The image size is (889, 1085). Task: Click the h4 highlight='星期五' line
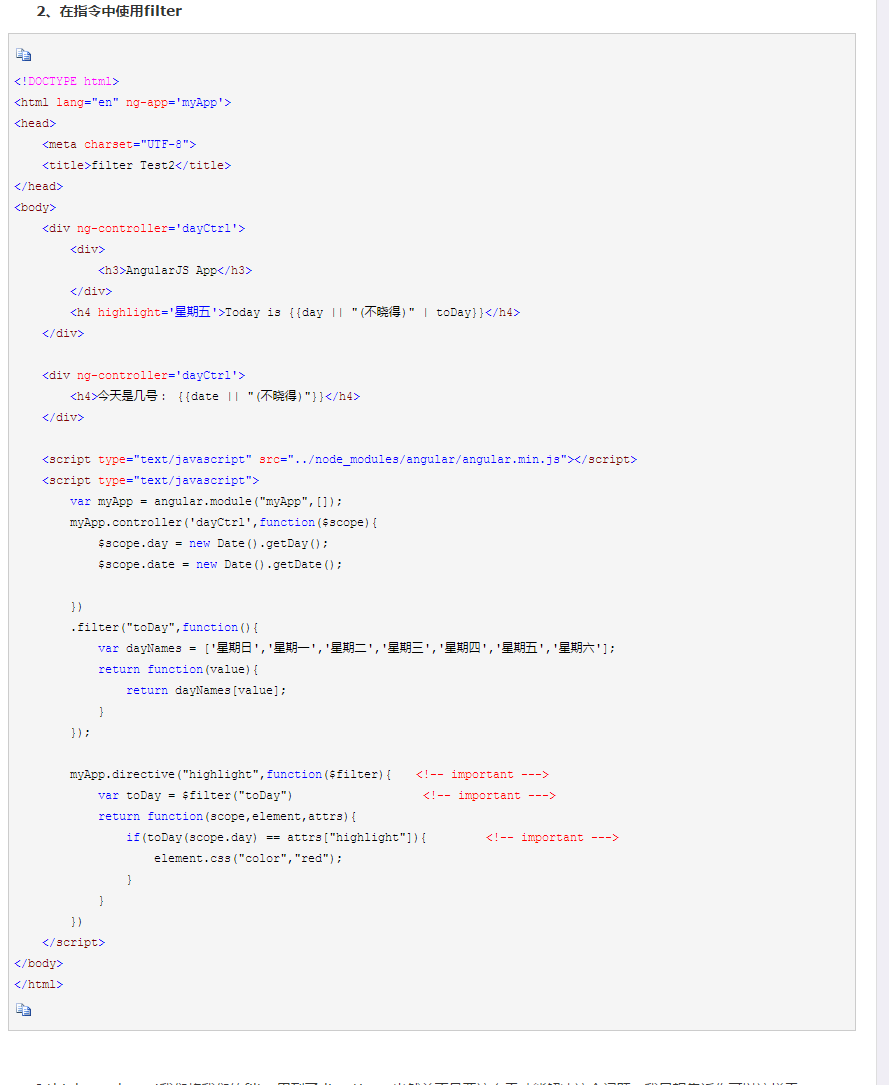point(295,312)
